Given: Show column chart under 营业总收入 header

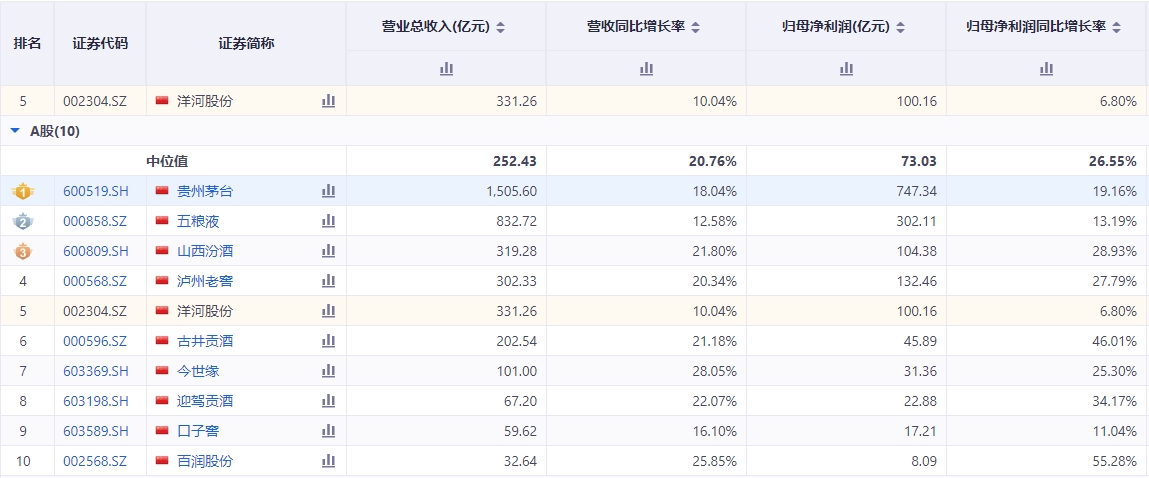Looking at the screenshot, I should tap(446, 68).
